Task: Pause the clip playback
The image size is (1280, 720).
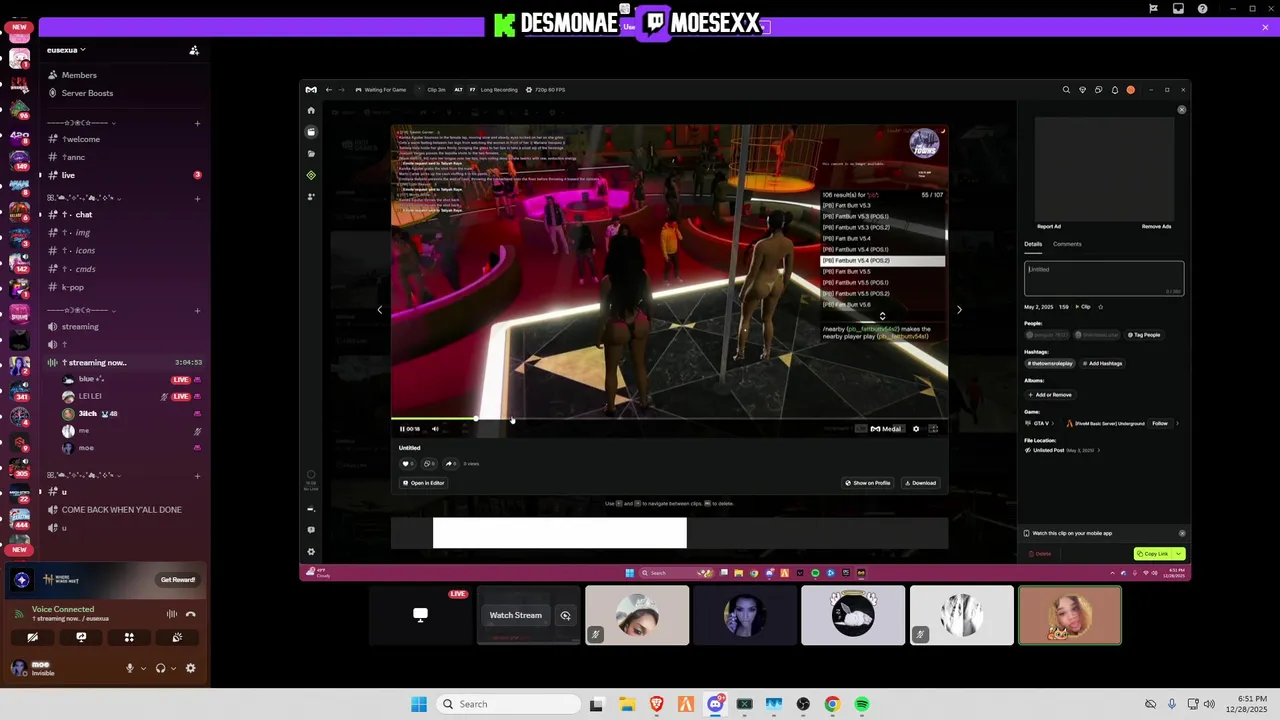Action: (x=402, y=429)
